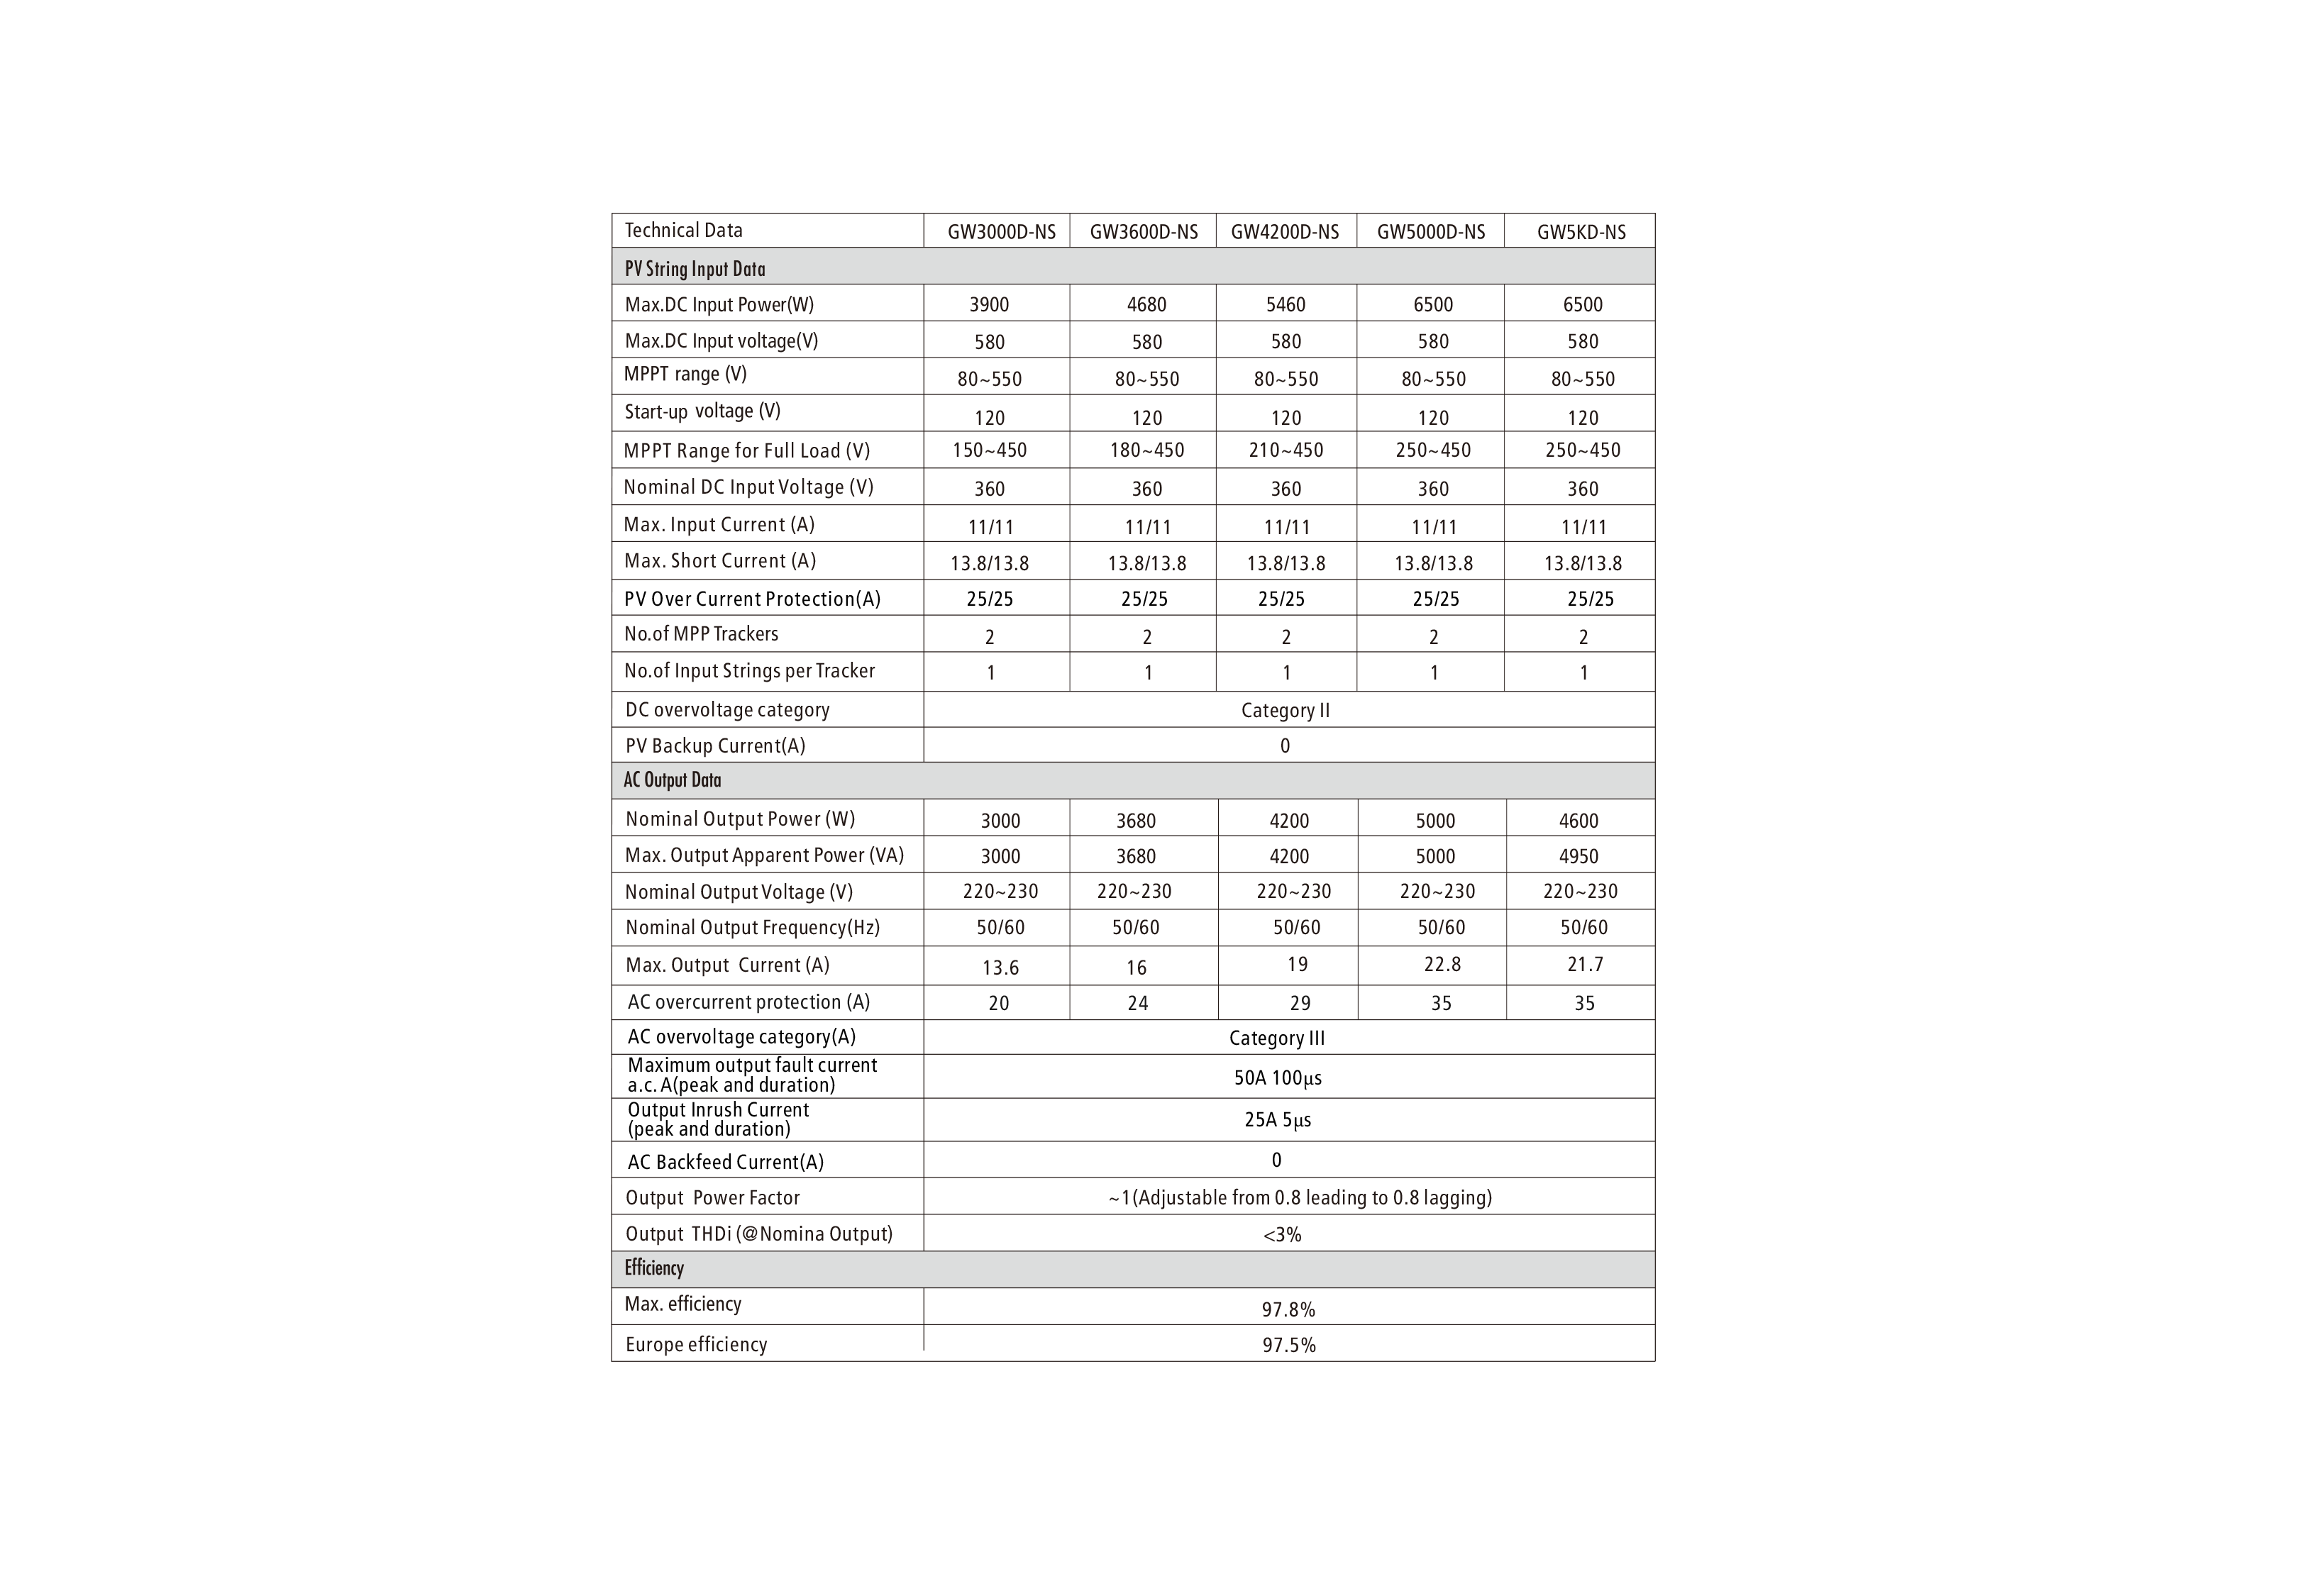The width and height of the screenshot is (2300, 1596).
Task: Click the 22.8 max output current value
Action: pos(1442,964)
